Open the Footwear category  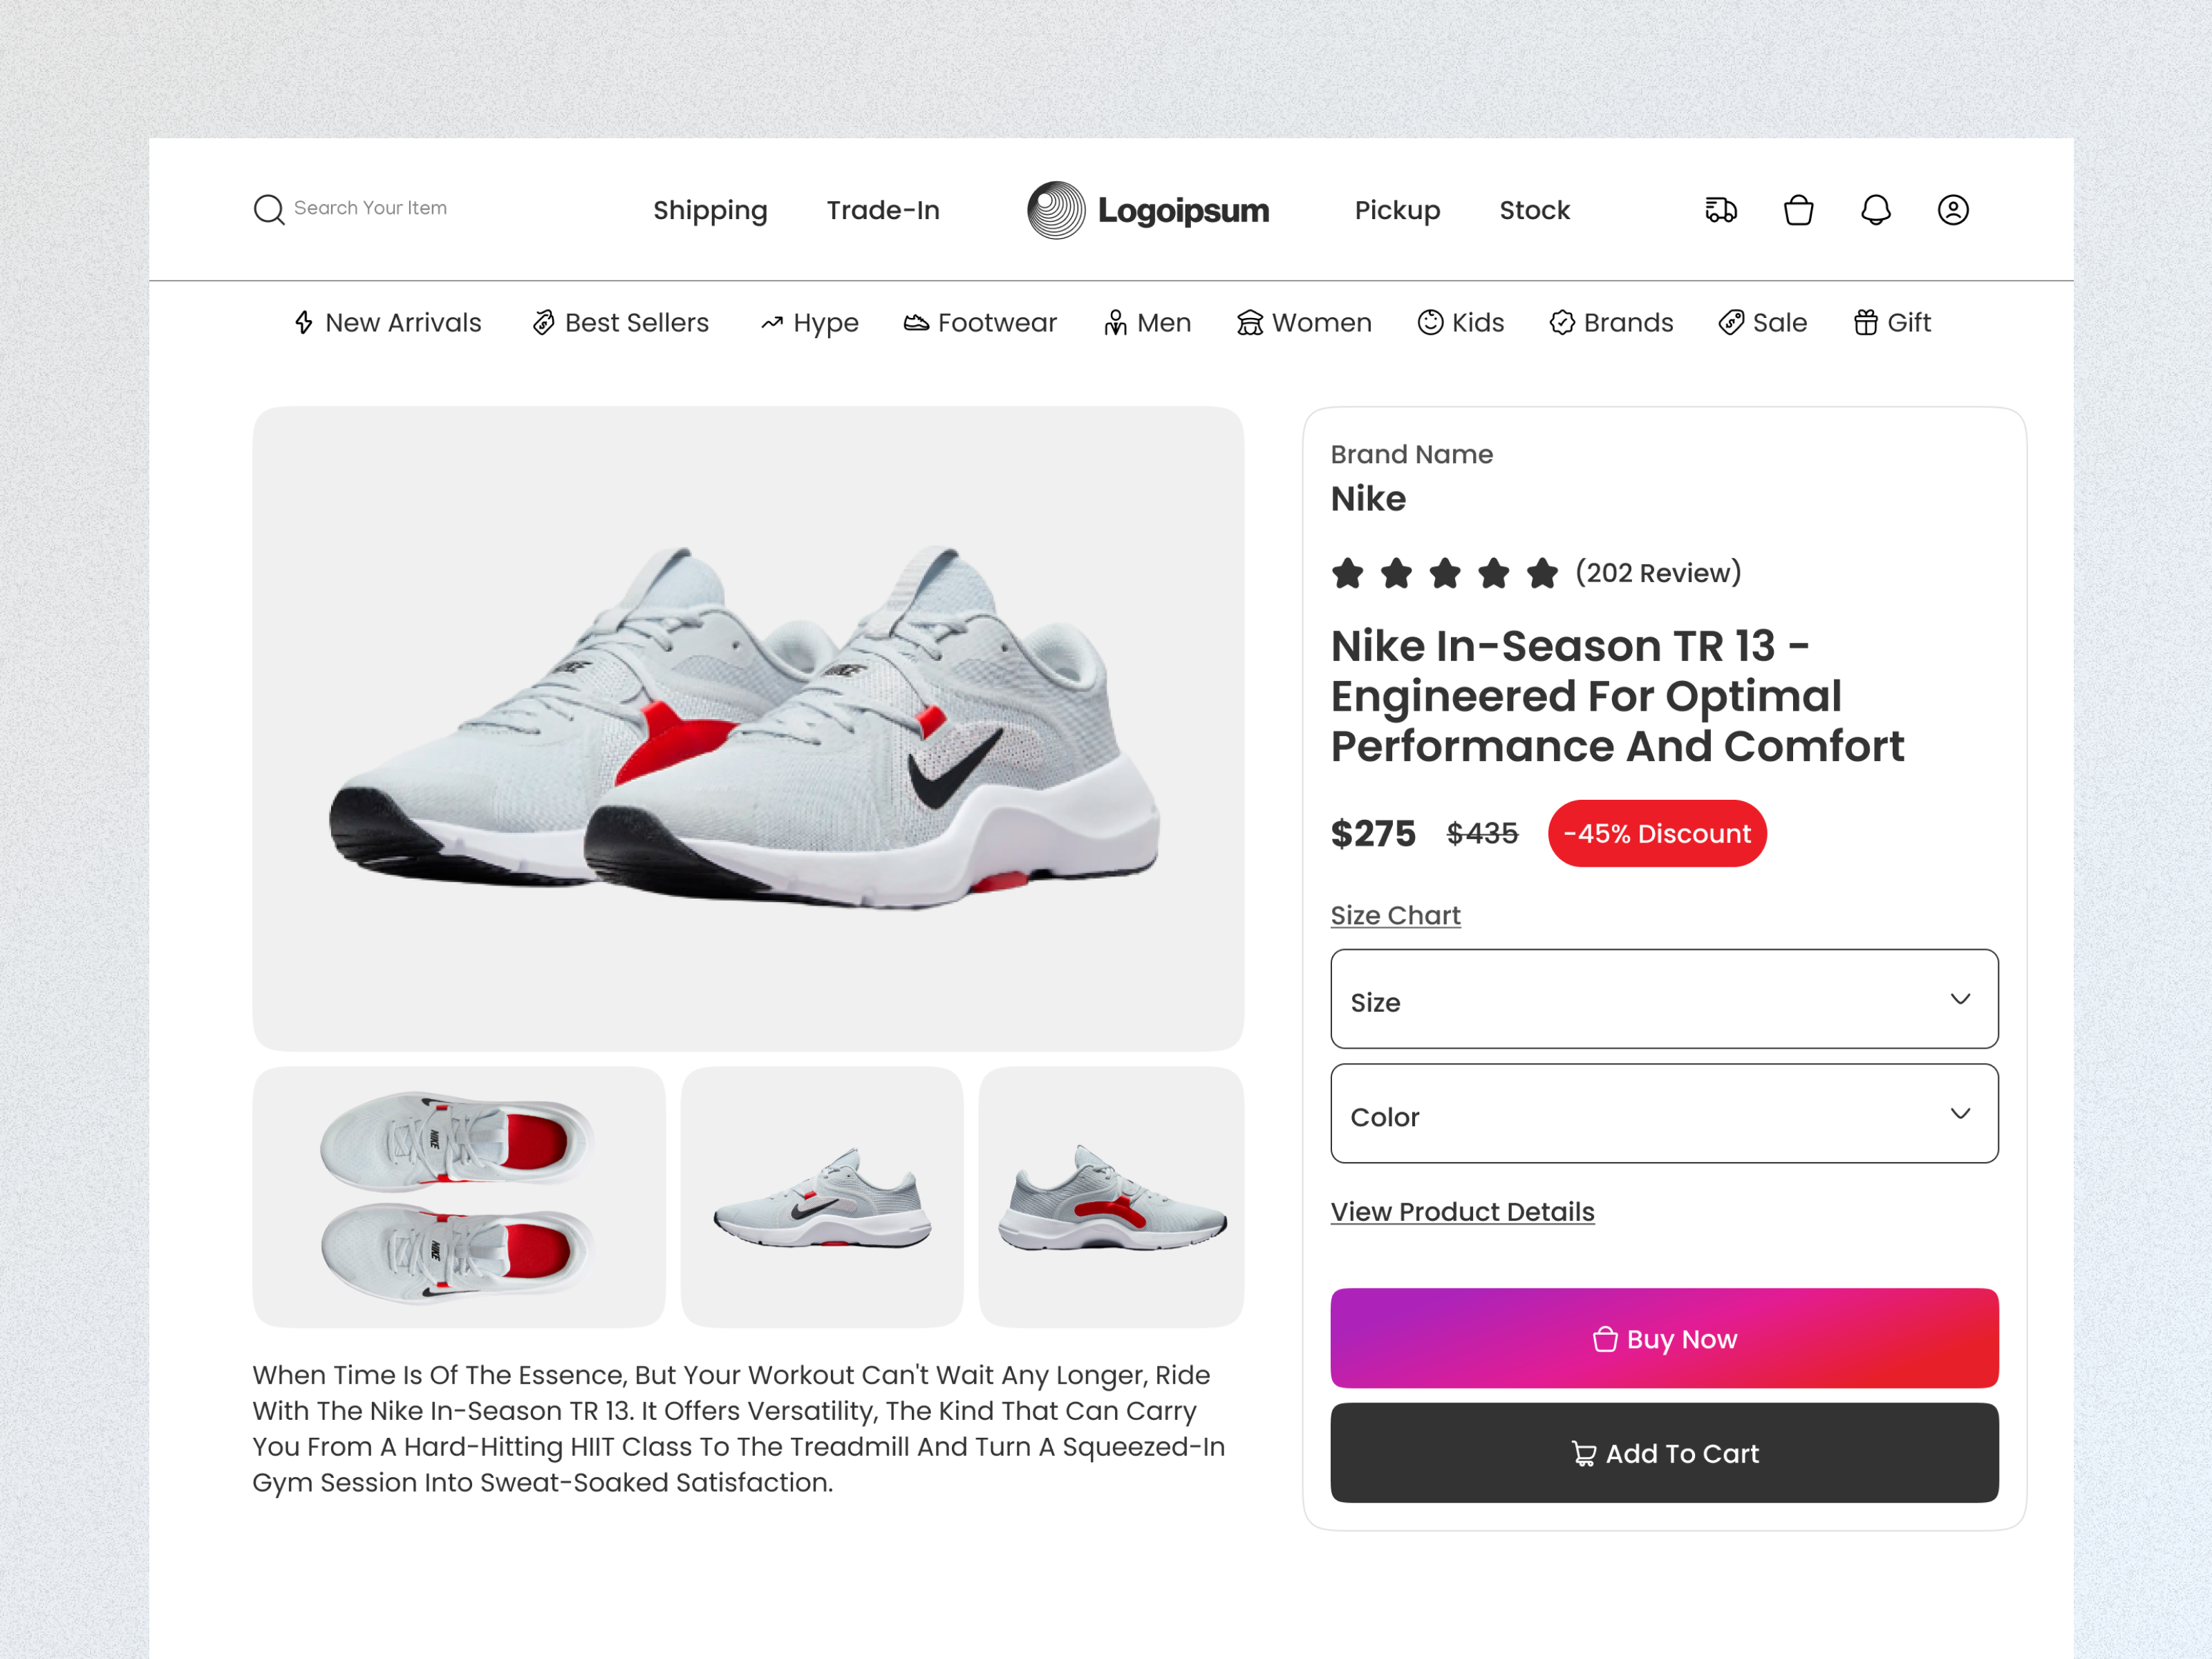tap(980, 323)
